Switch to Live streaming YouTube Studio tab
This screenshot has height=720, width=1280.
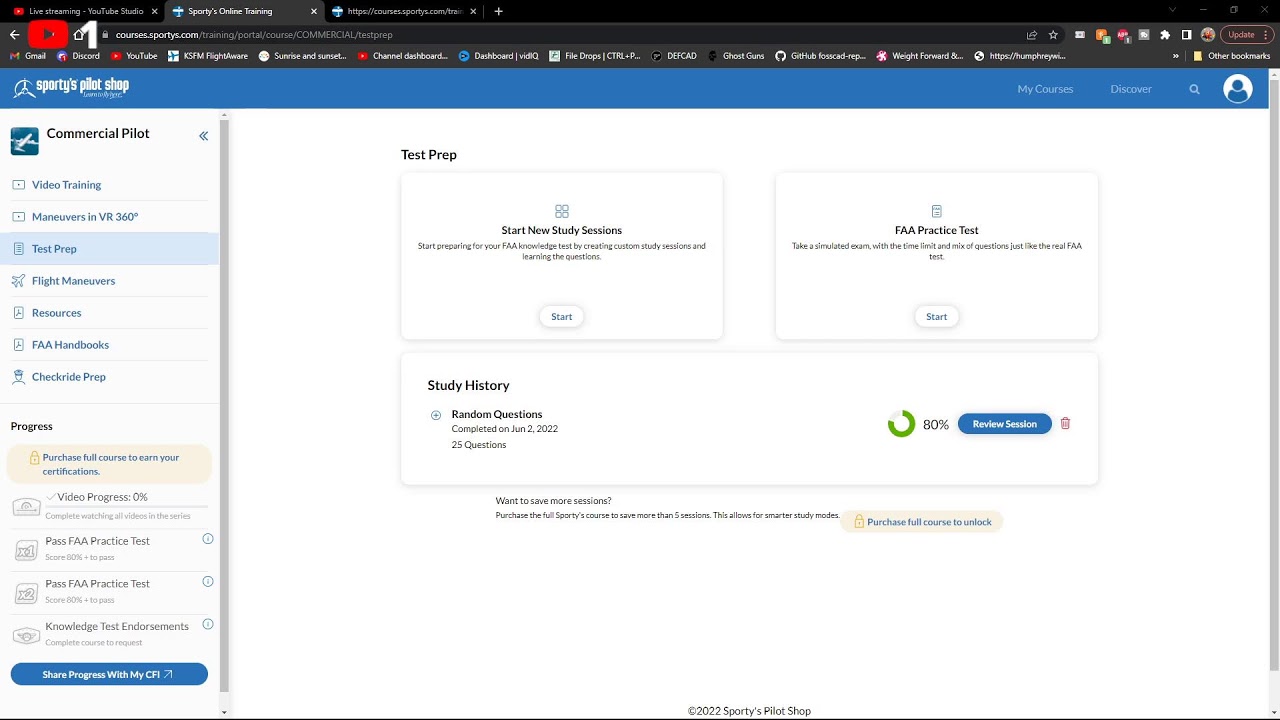click(84, 11)
